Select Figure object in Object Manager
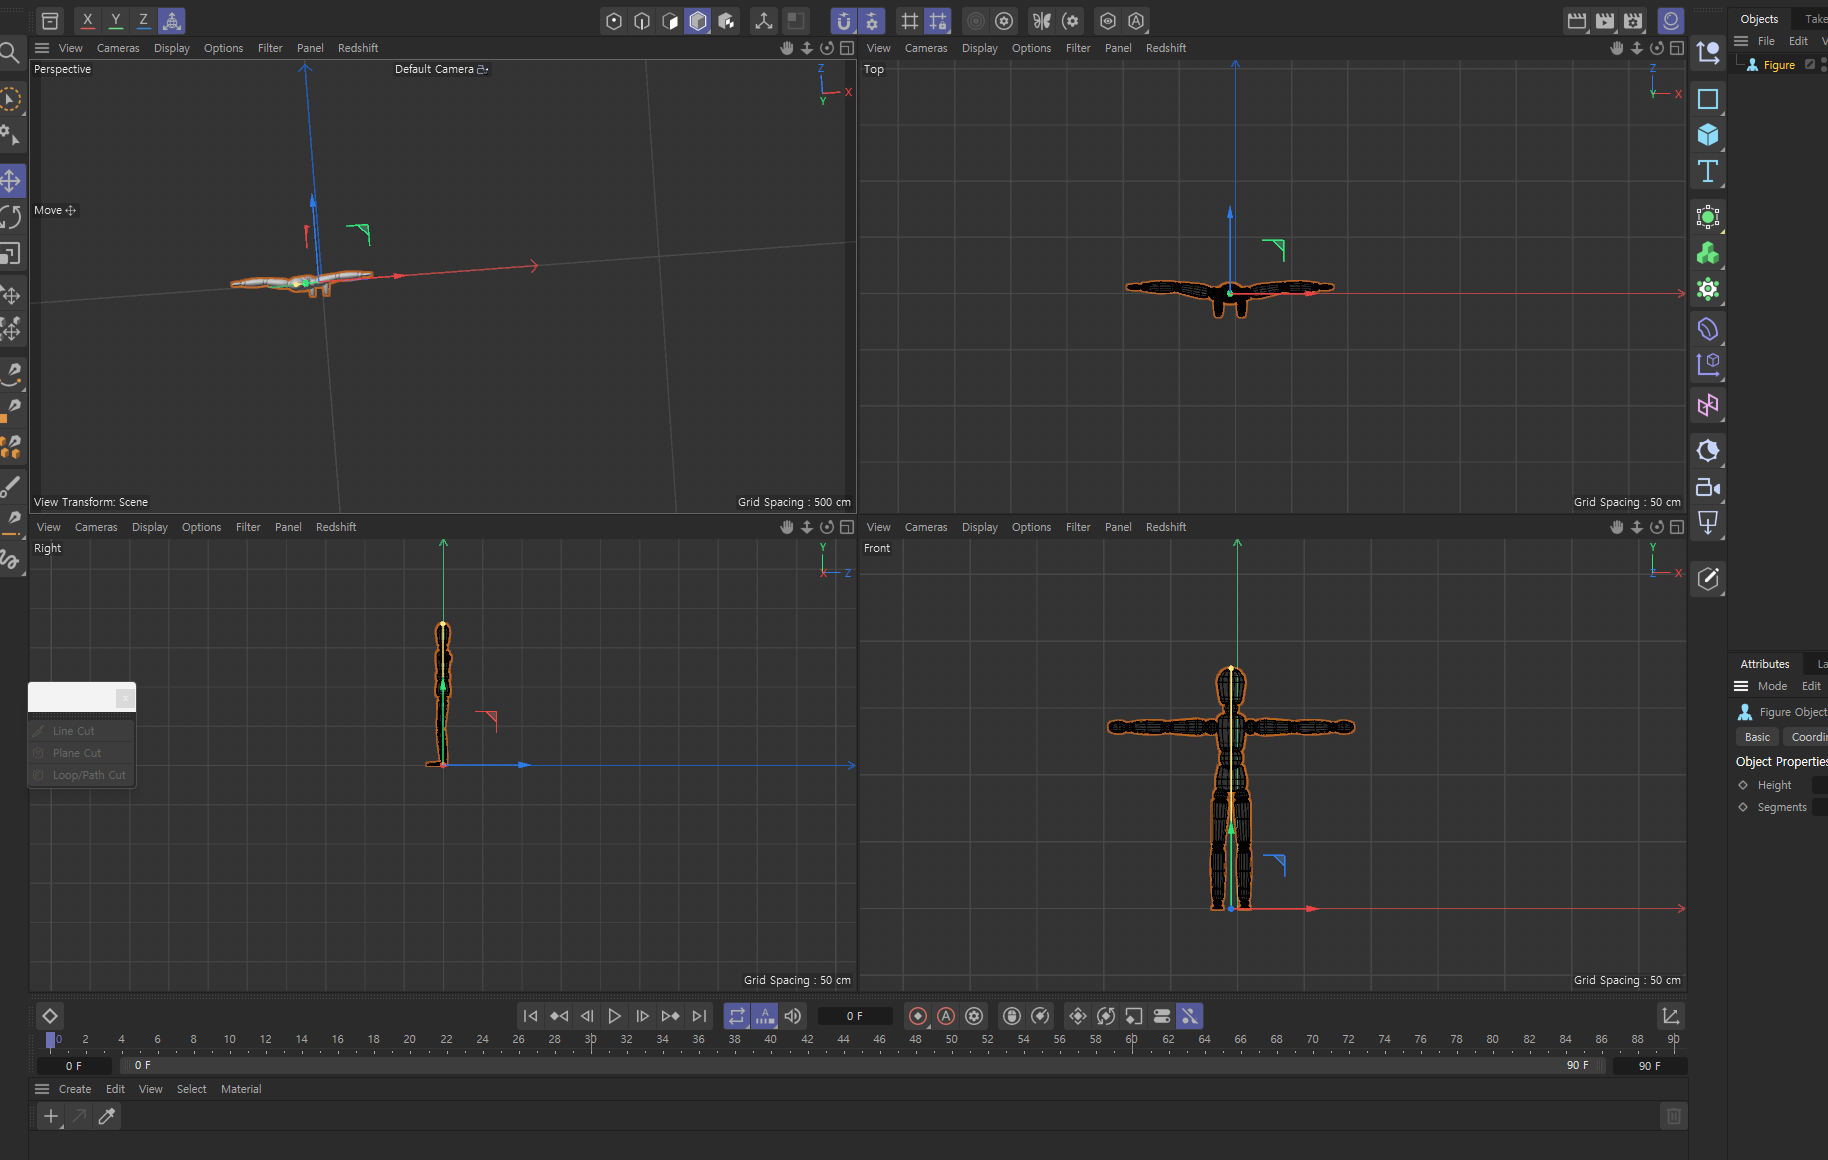Viewport: 1828px width, 1160px height. pos(1778,65)
